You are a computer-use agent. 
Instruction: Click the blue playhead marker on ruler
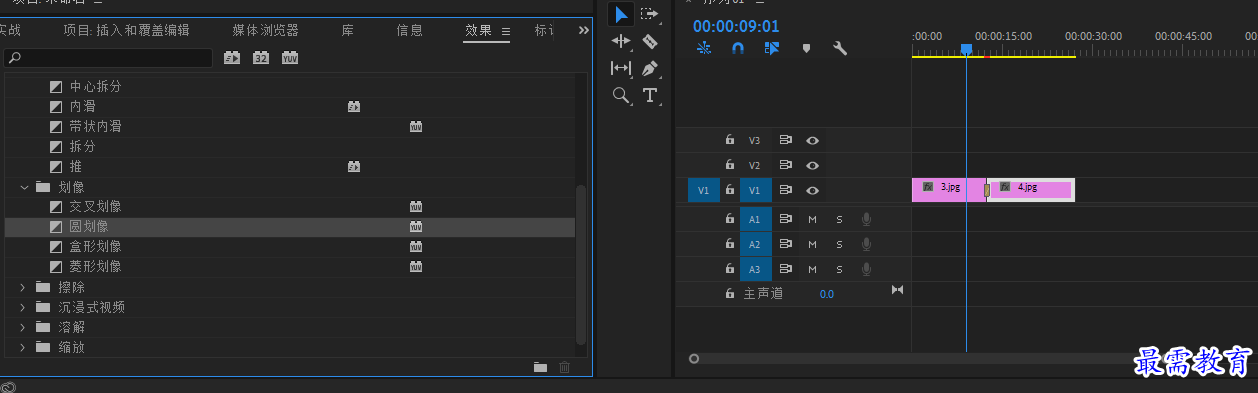[966, 48]
